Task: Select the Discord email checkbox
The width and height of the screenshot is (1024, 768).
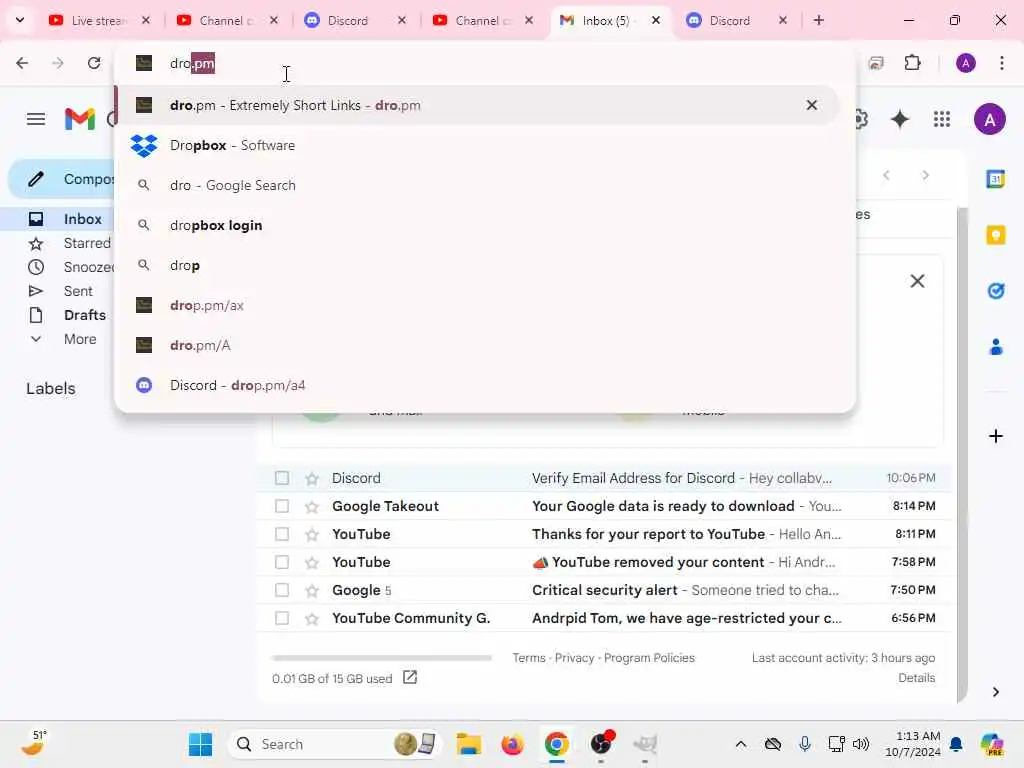Action: click(x=282, y=478)
